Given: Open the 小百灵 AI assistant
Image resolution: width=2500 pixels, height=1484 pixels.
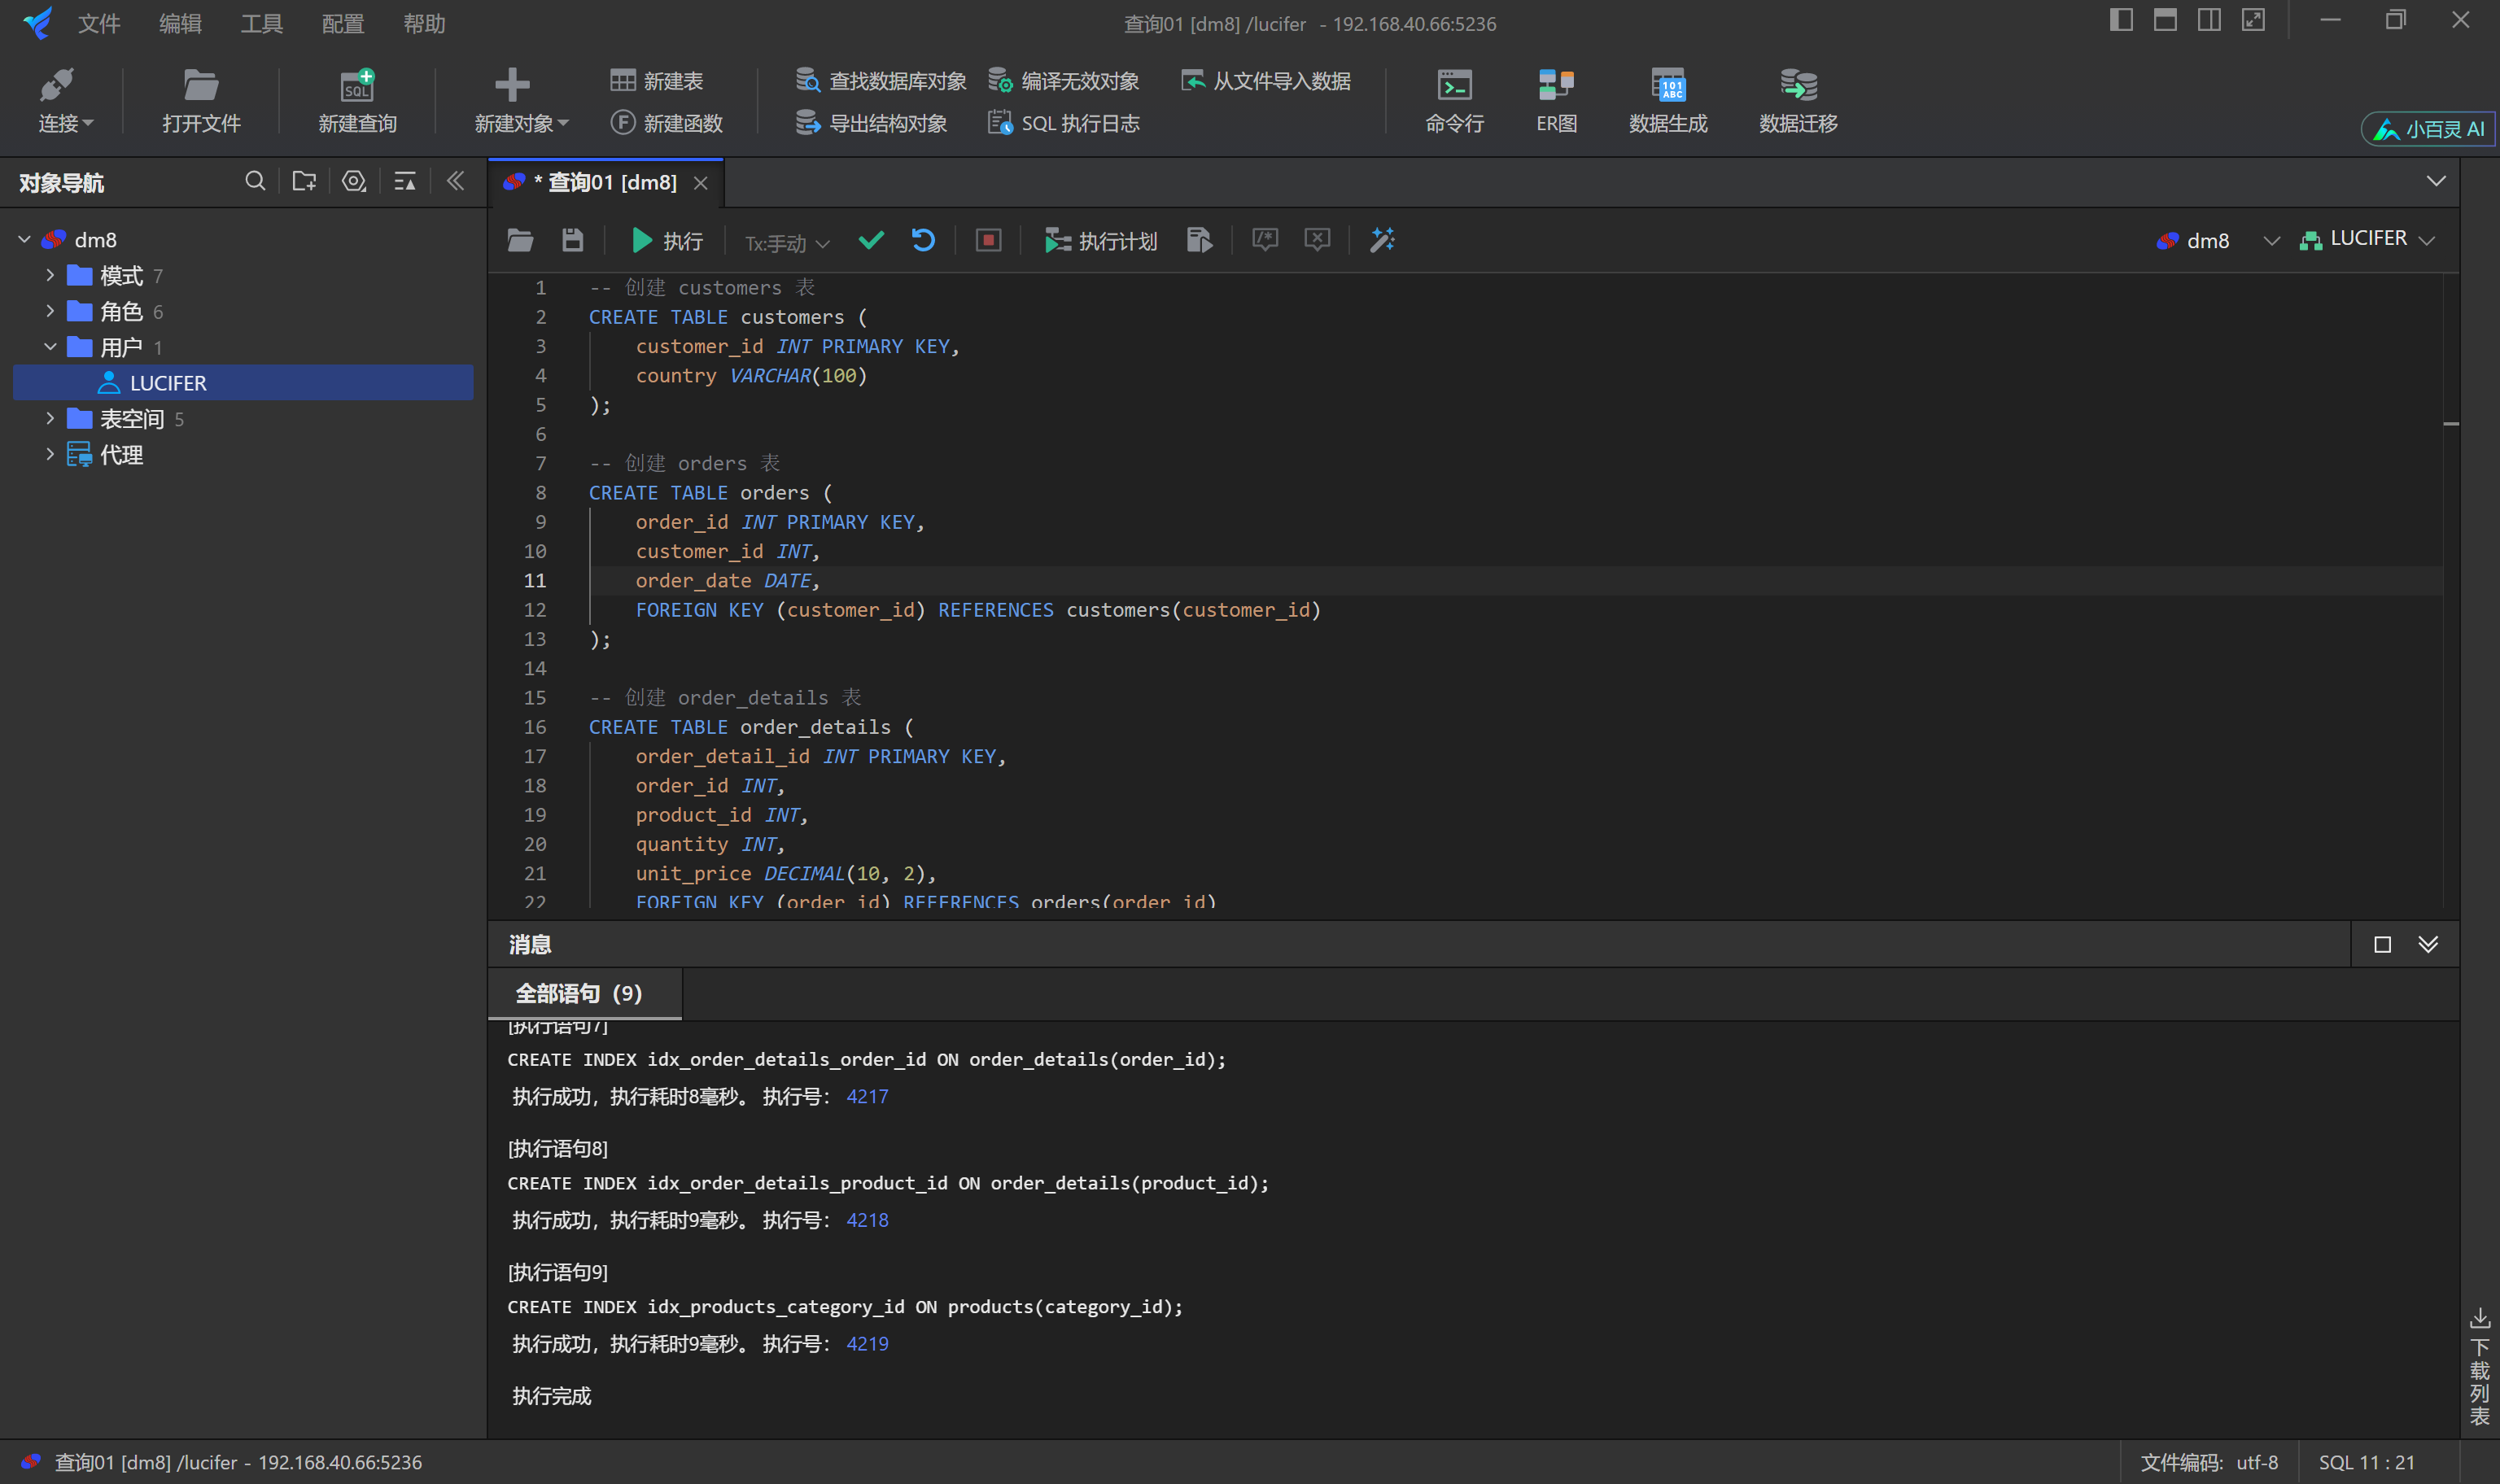Looking at the screenshot, I should coord(2427,128).
